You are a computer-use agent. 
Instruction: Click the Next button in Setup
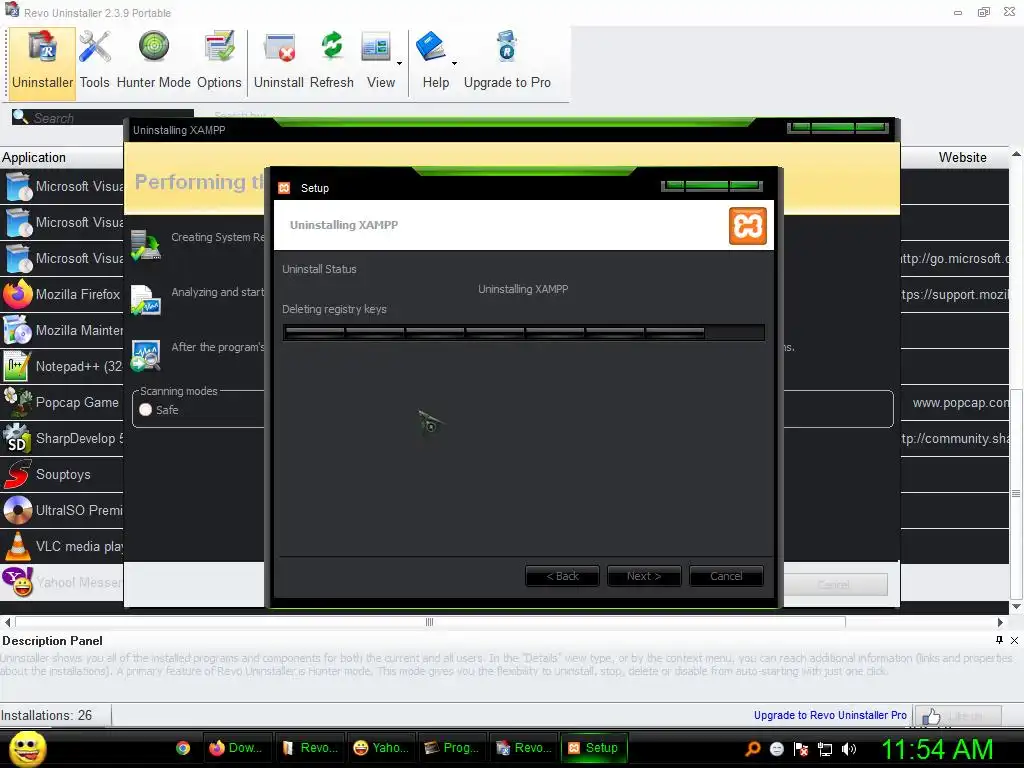point(644,576)
